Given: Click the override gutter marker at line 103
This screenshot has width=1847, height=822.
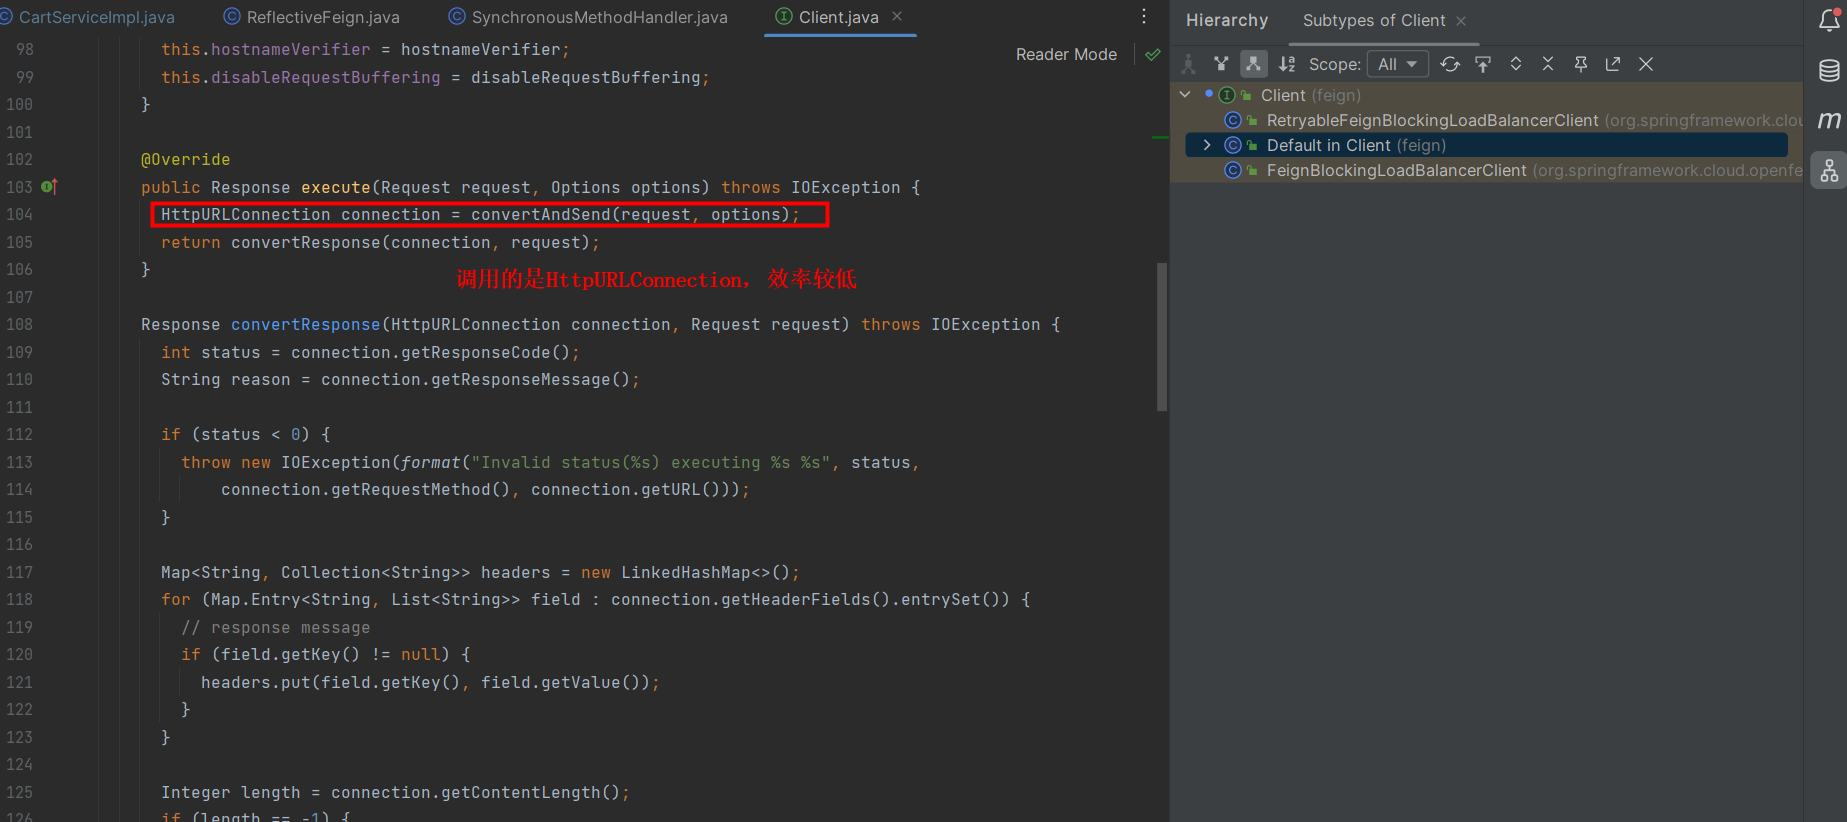Looking at the screenshot, I should [x=49, y=187].
